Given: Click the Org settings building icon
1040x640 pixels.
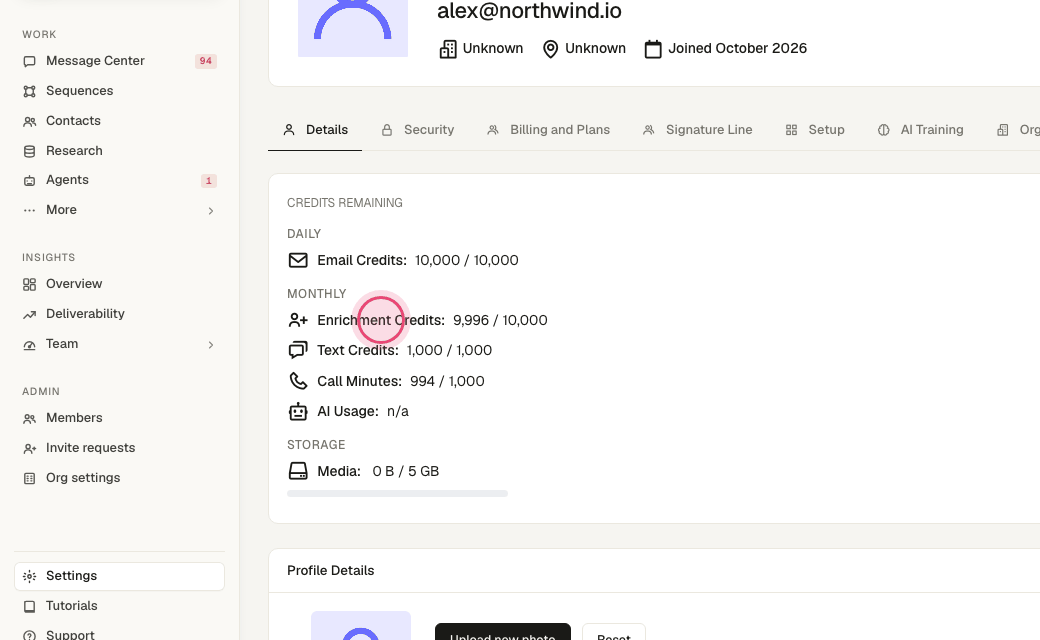Looking at the screenshot, I should (x=29, y=479).
